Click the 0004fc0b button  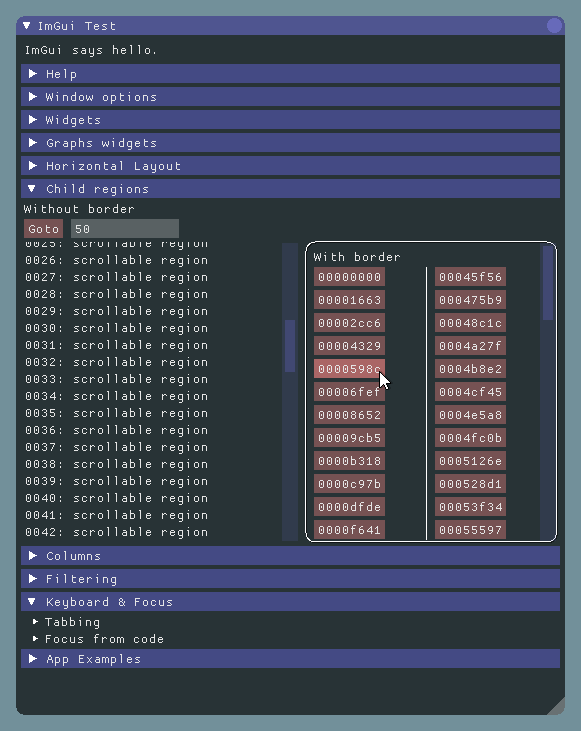[x=470, y=438]
